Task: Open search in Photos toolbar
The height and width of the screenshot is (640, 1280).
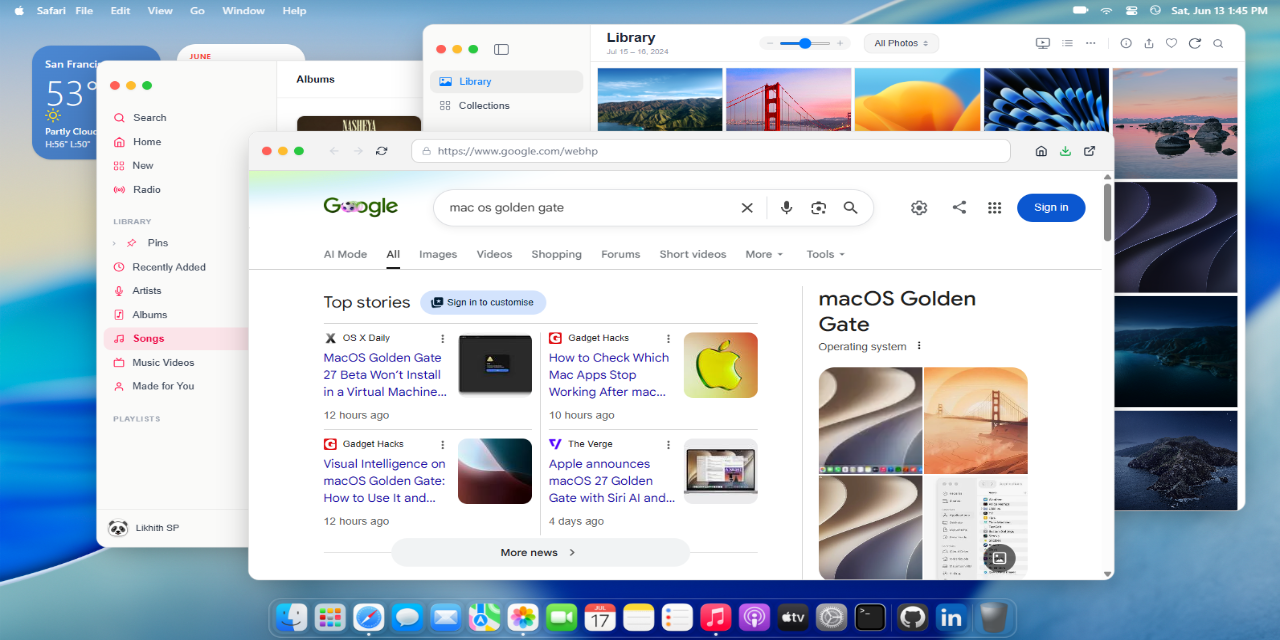Action: [1218, 43]
